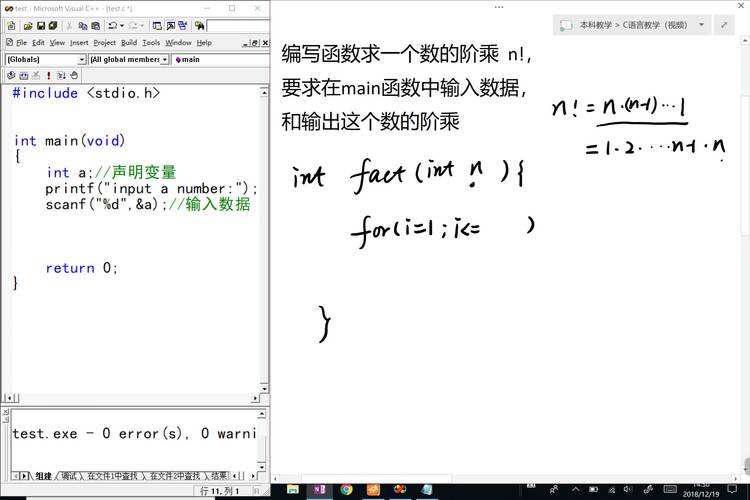Click the output pane scroll down arrow
The image size is (750, 500).
(262, 466)
